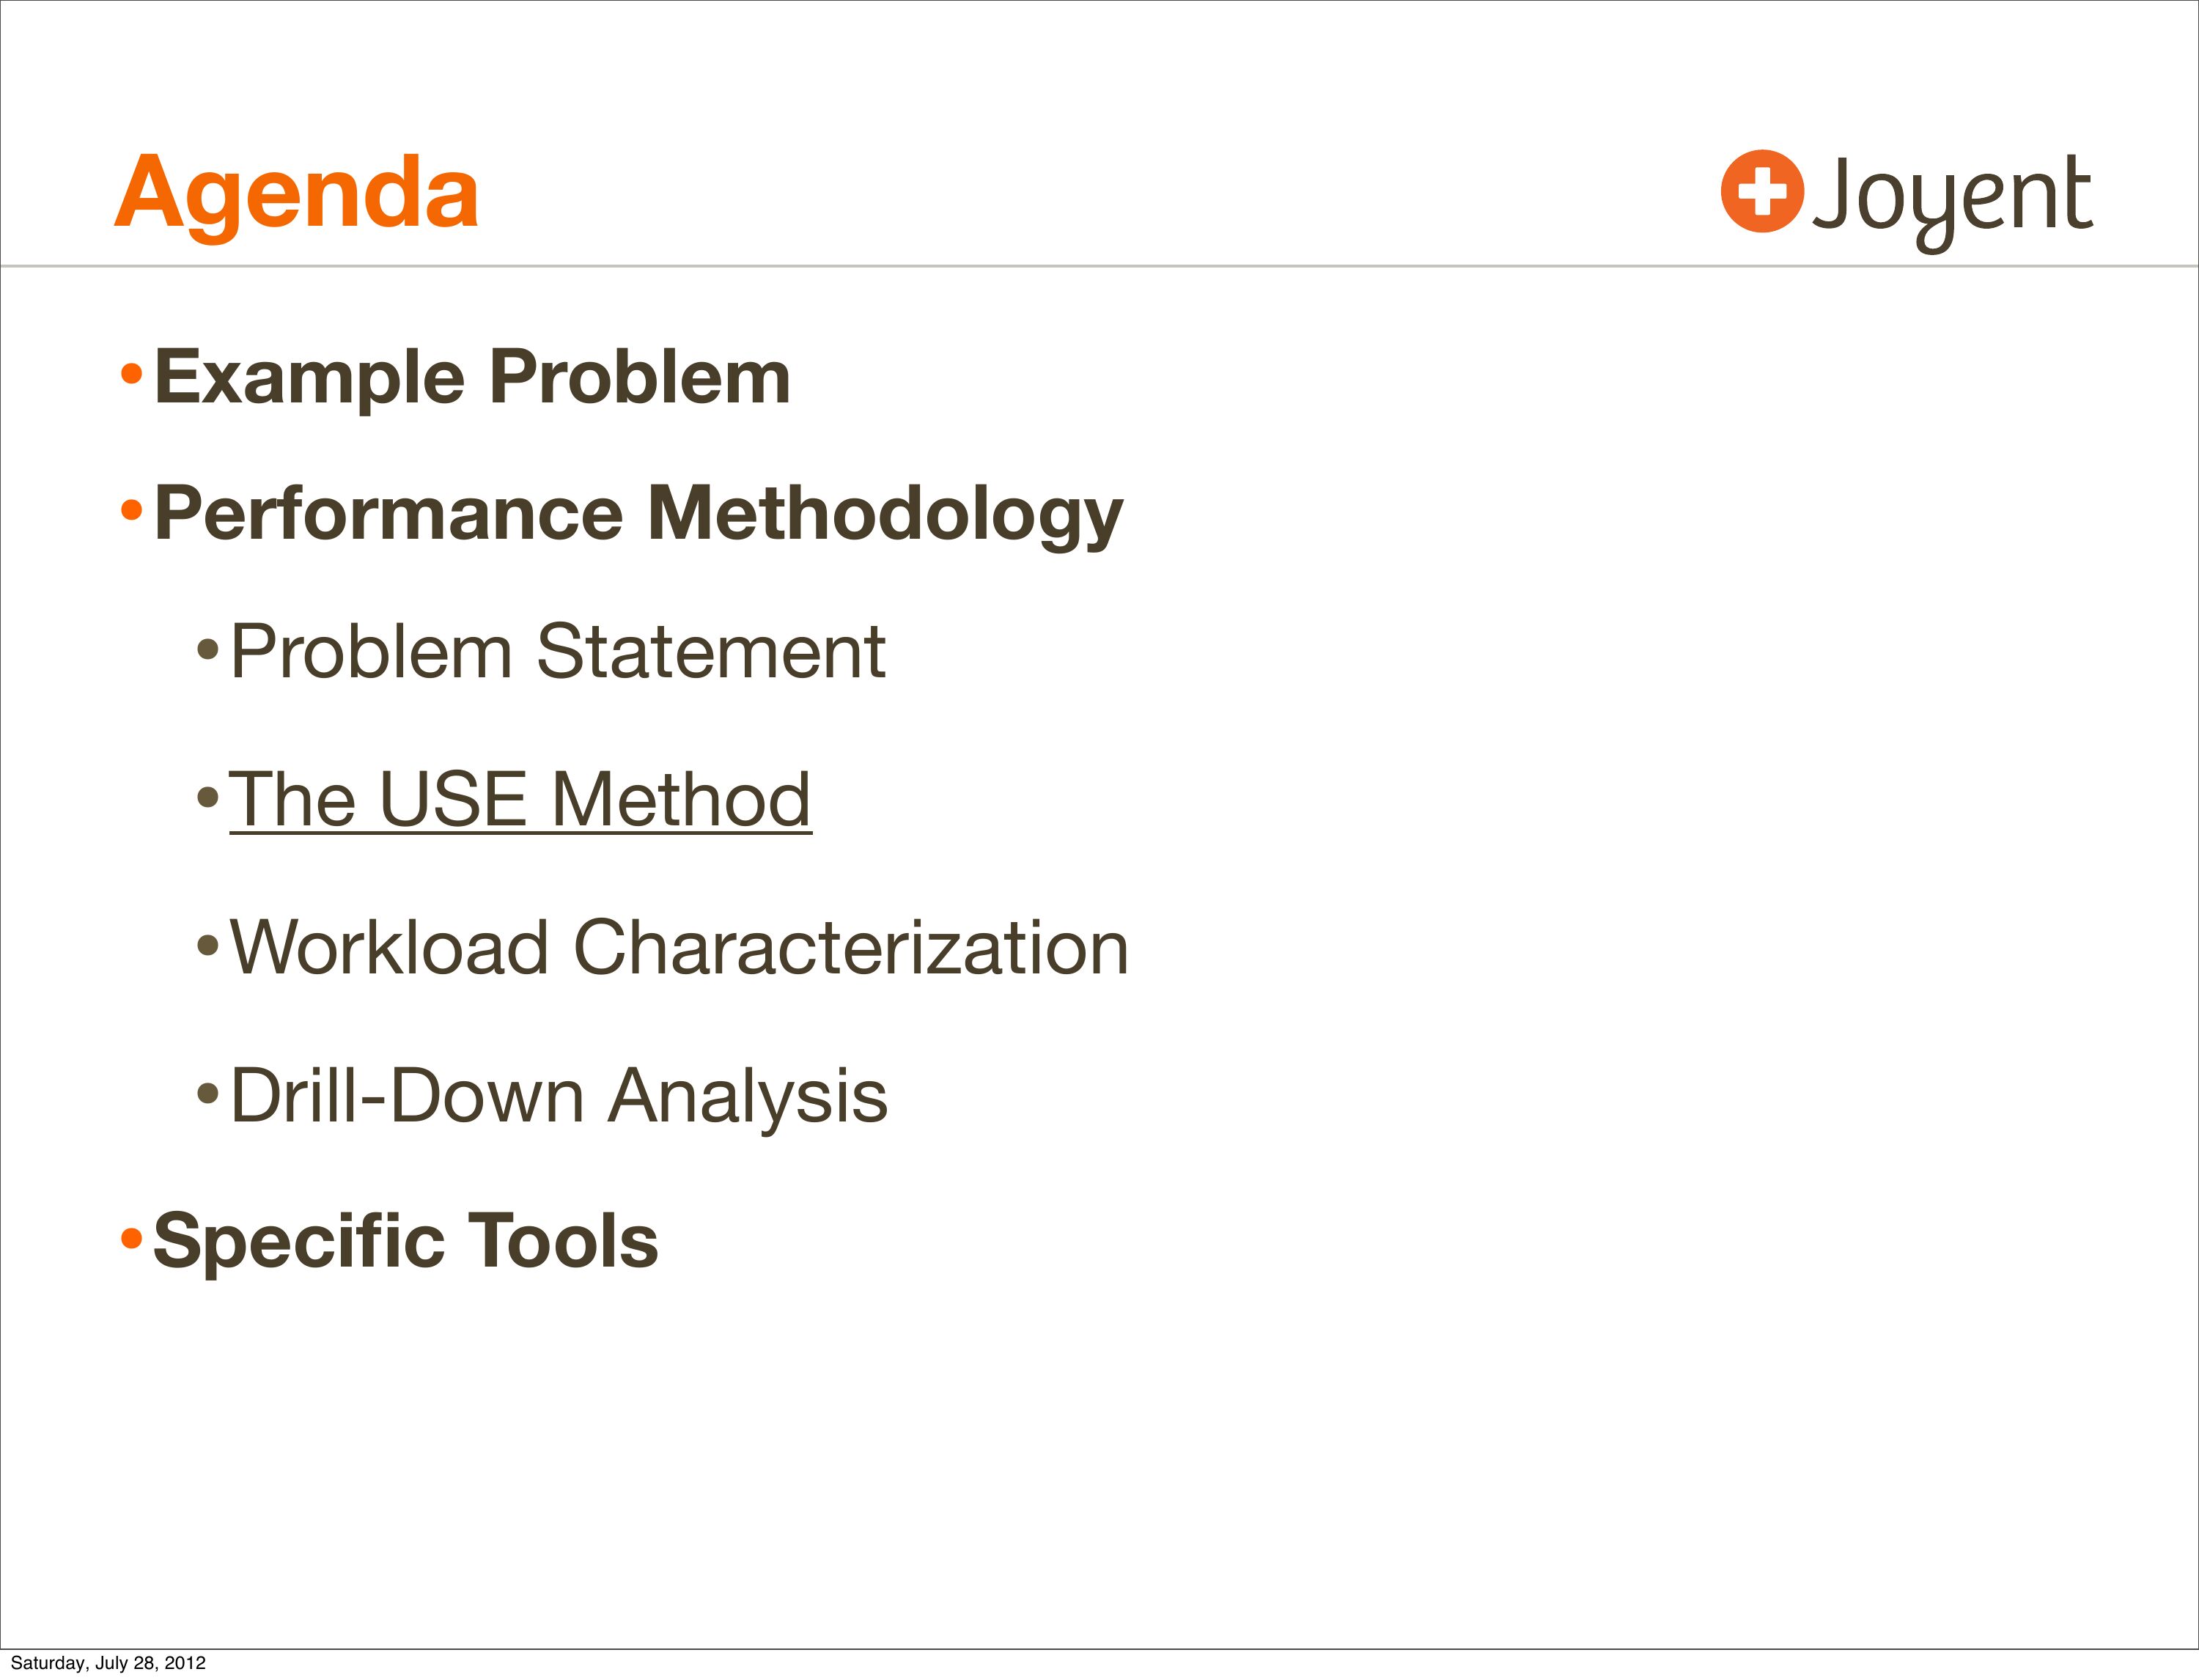Screen dimensions: 2199x1680
Task: Click the orange bullet before Specific Tools
Action: [x=131, y=1239]
